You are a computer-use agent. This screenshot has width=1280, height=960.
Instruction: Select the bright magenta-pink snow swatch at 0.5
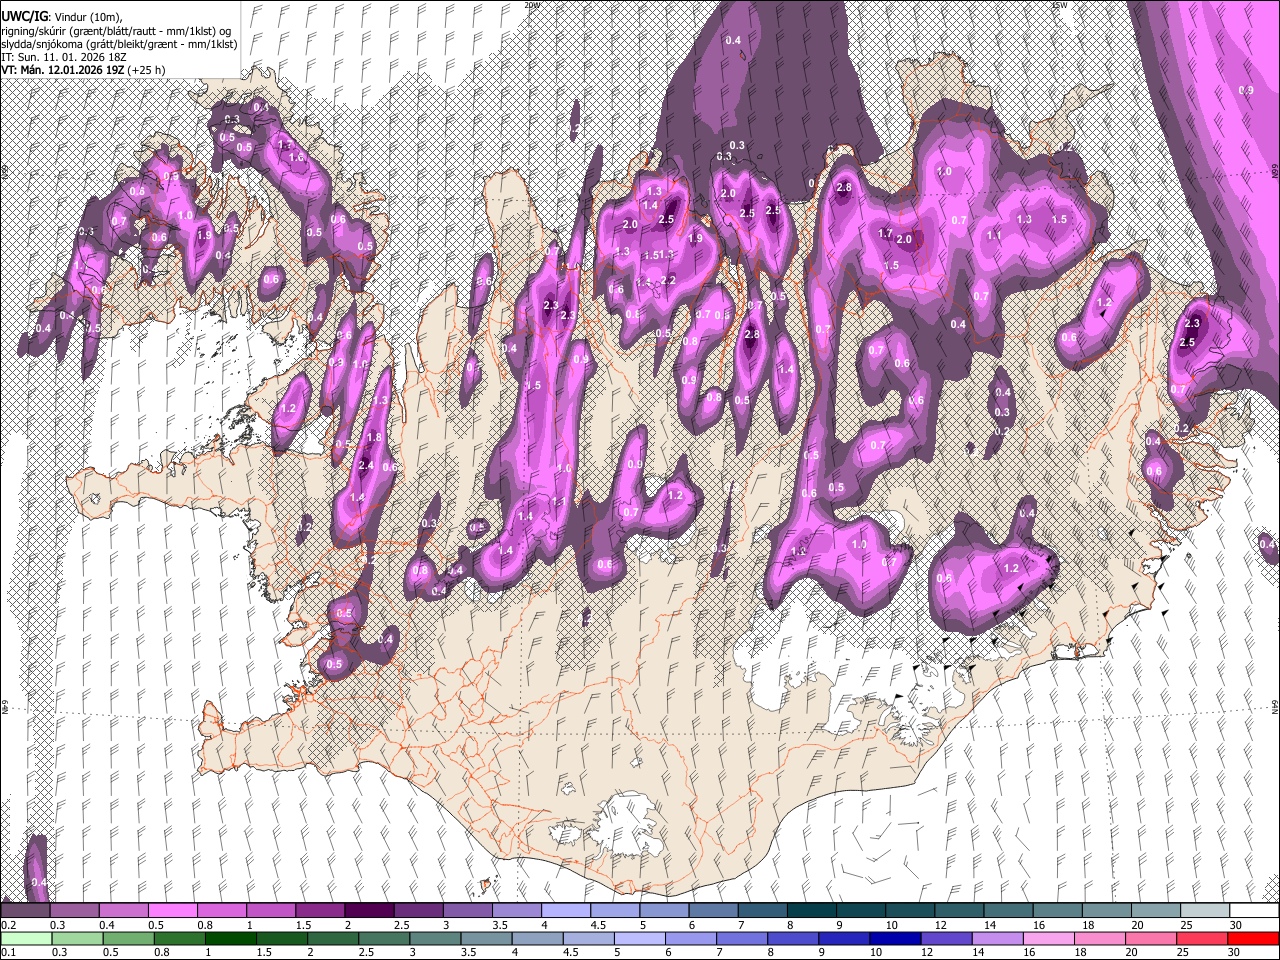(172, 911)
